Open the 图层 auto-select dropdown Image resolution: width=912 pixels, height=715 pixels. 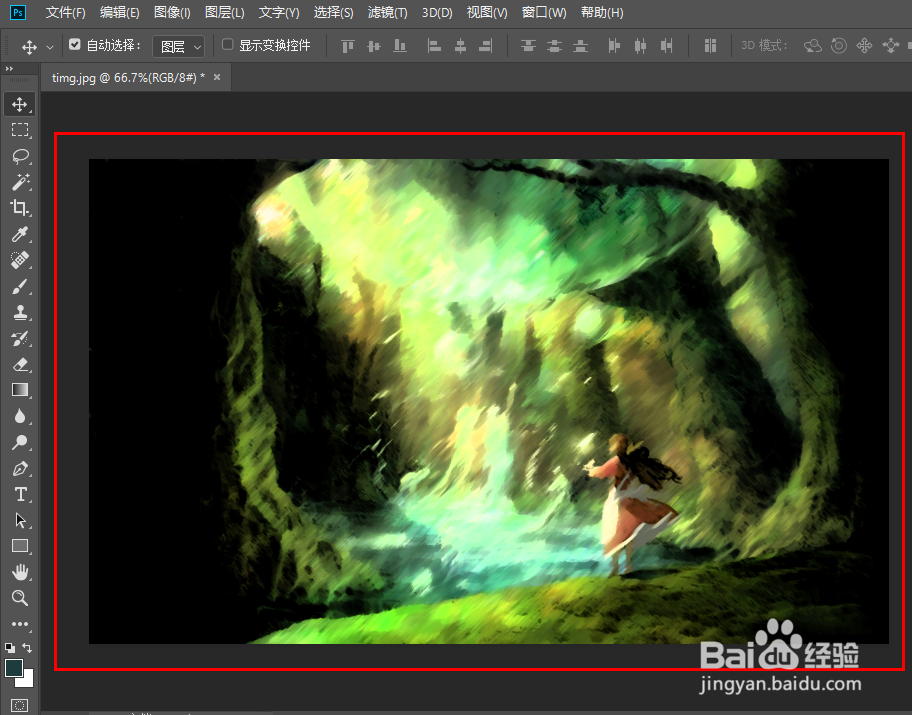coord(179,47)
